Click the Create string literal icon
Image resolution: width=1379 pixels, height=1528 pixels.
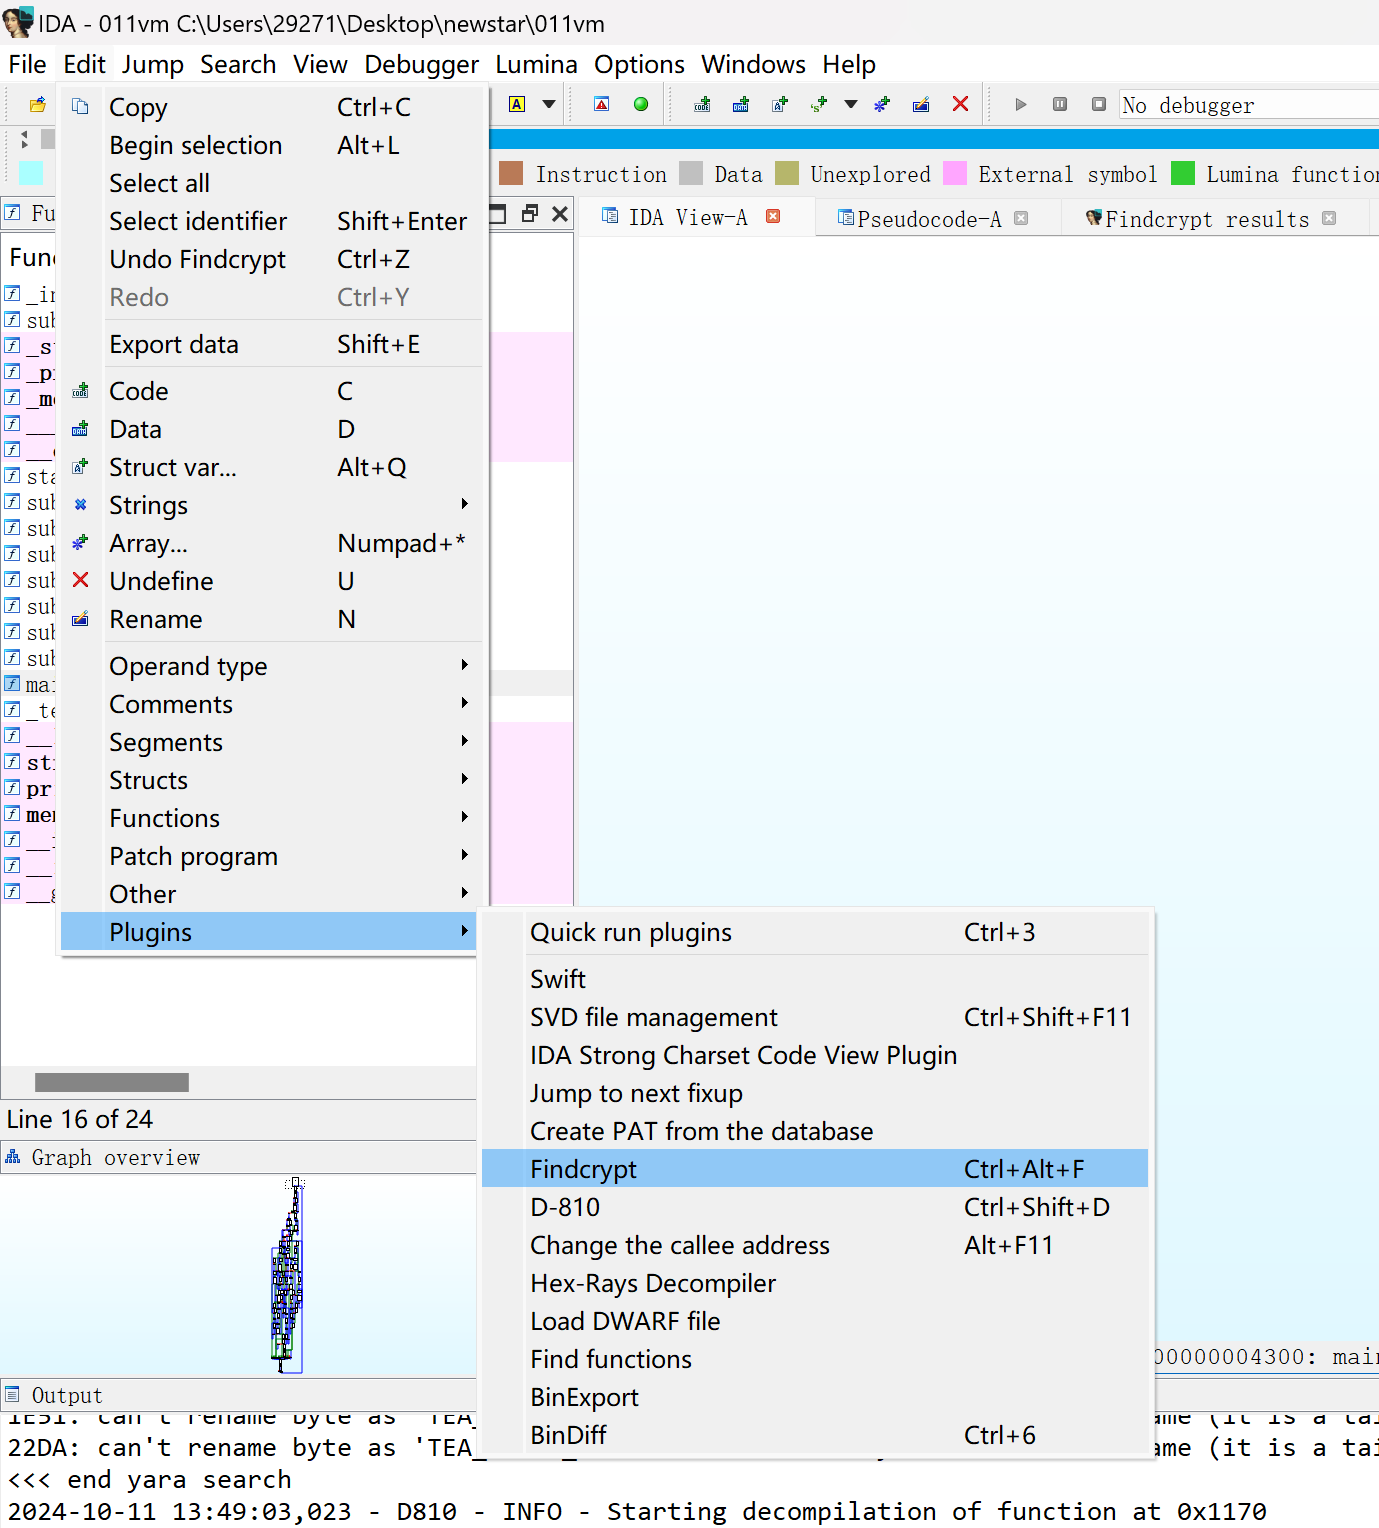[819, 103]
